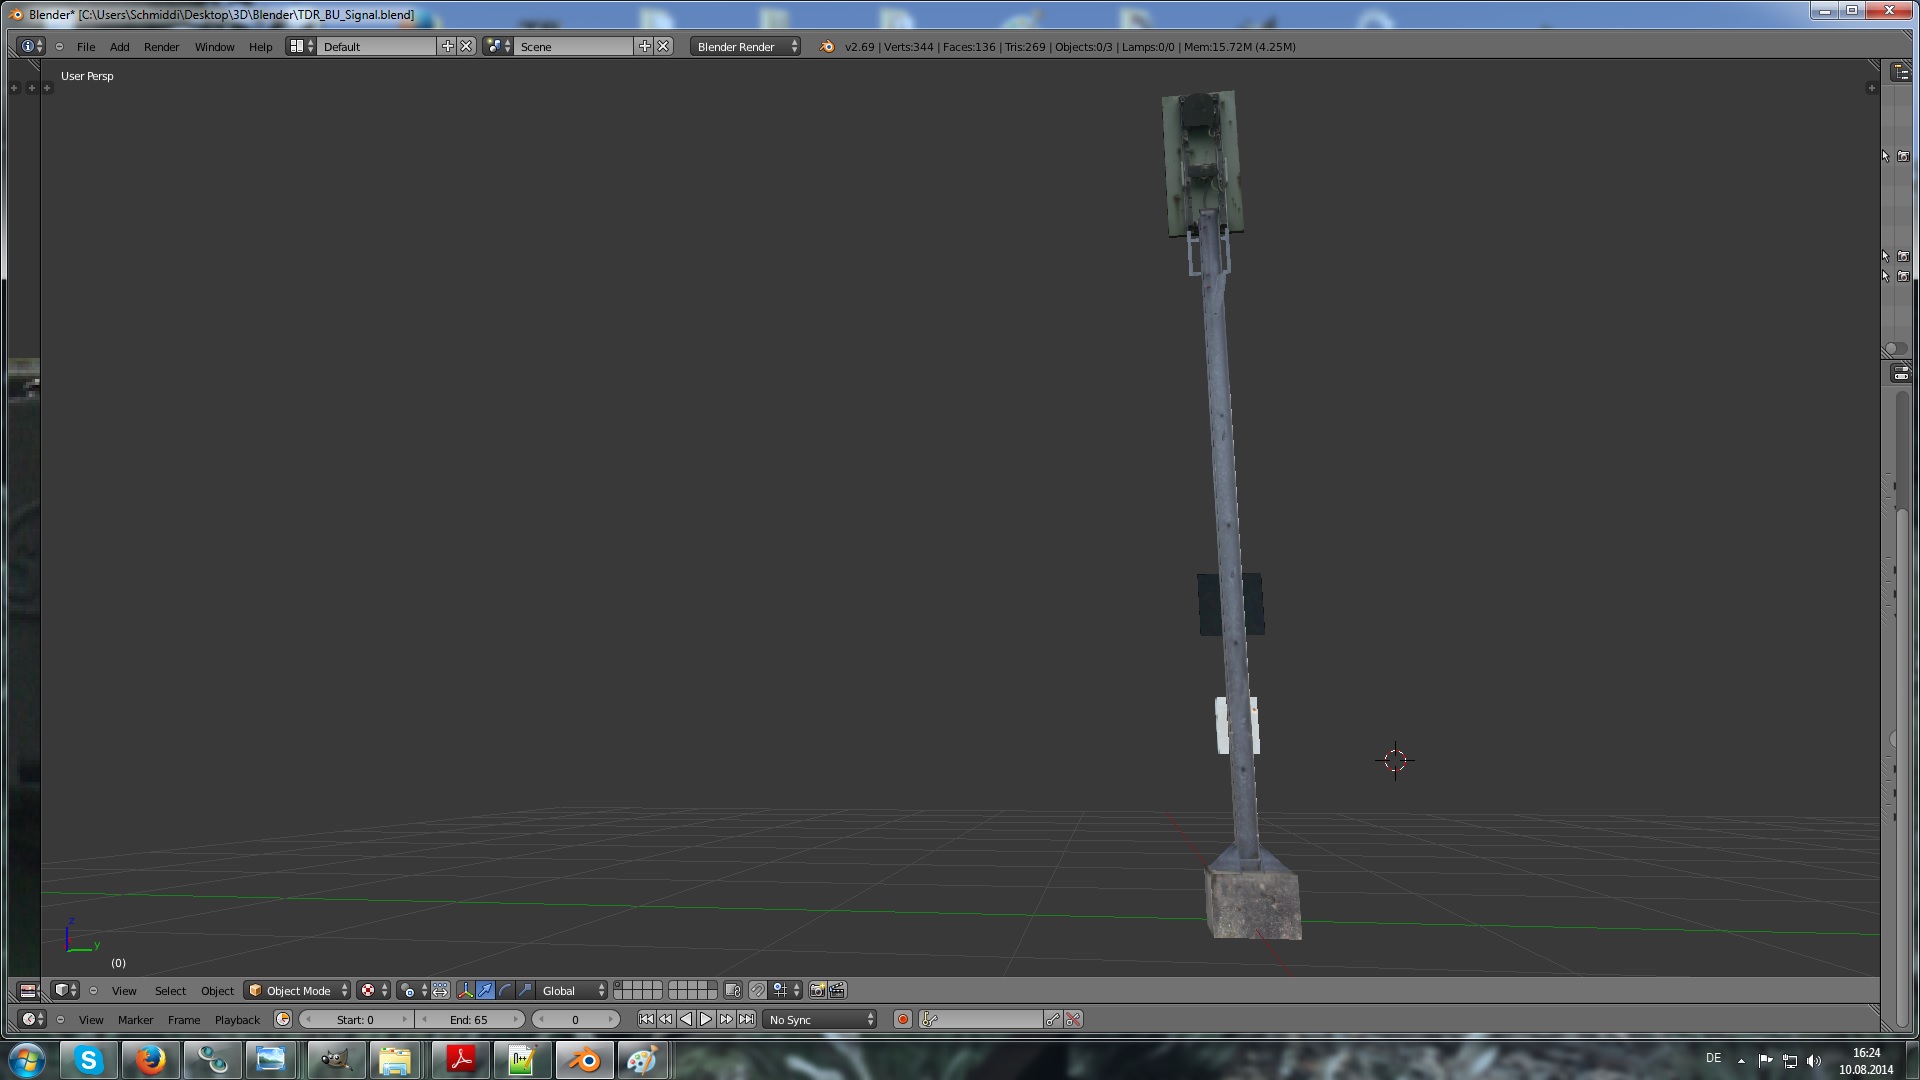1920x1080 pixels.
Task: Select the translate manipulator arrow icon
Action: click(485, 990)
